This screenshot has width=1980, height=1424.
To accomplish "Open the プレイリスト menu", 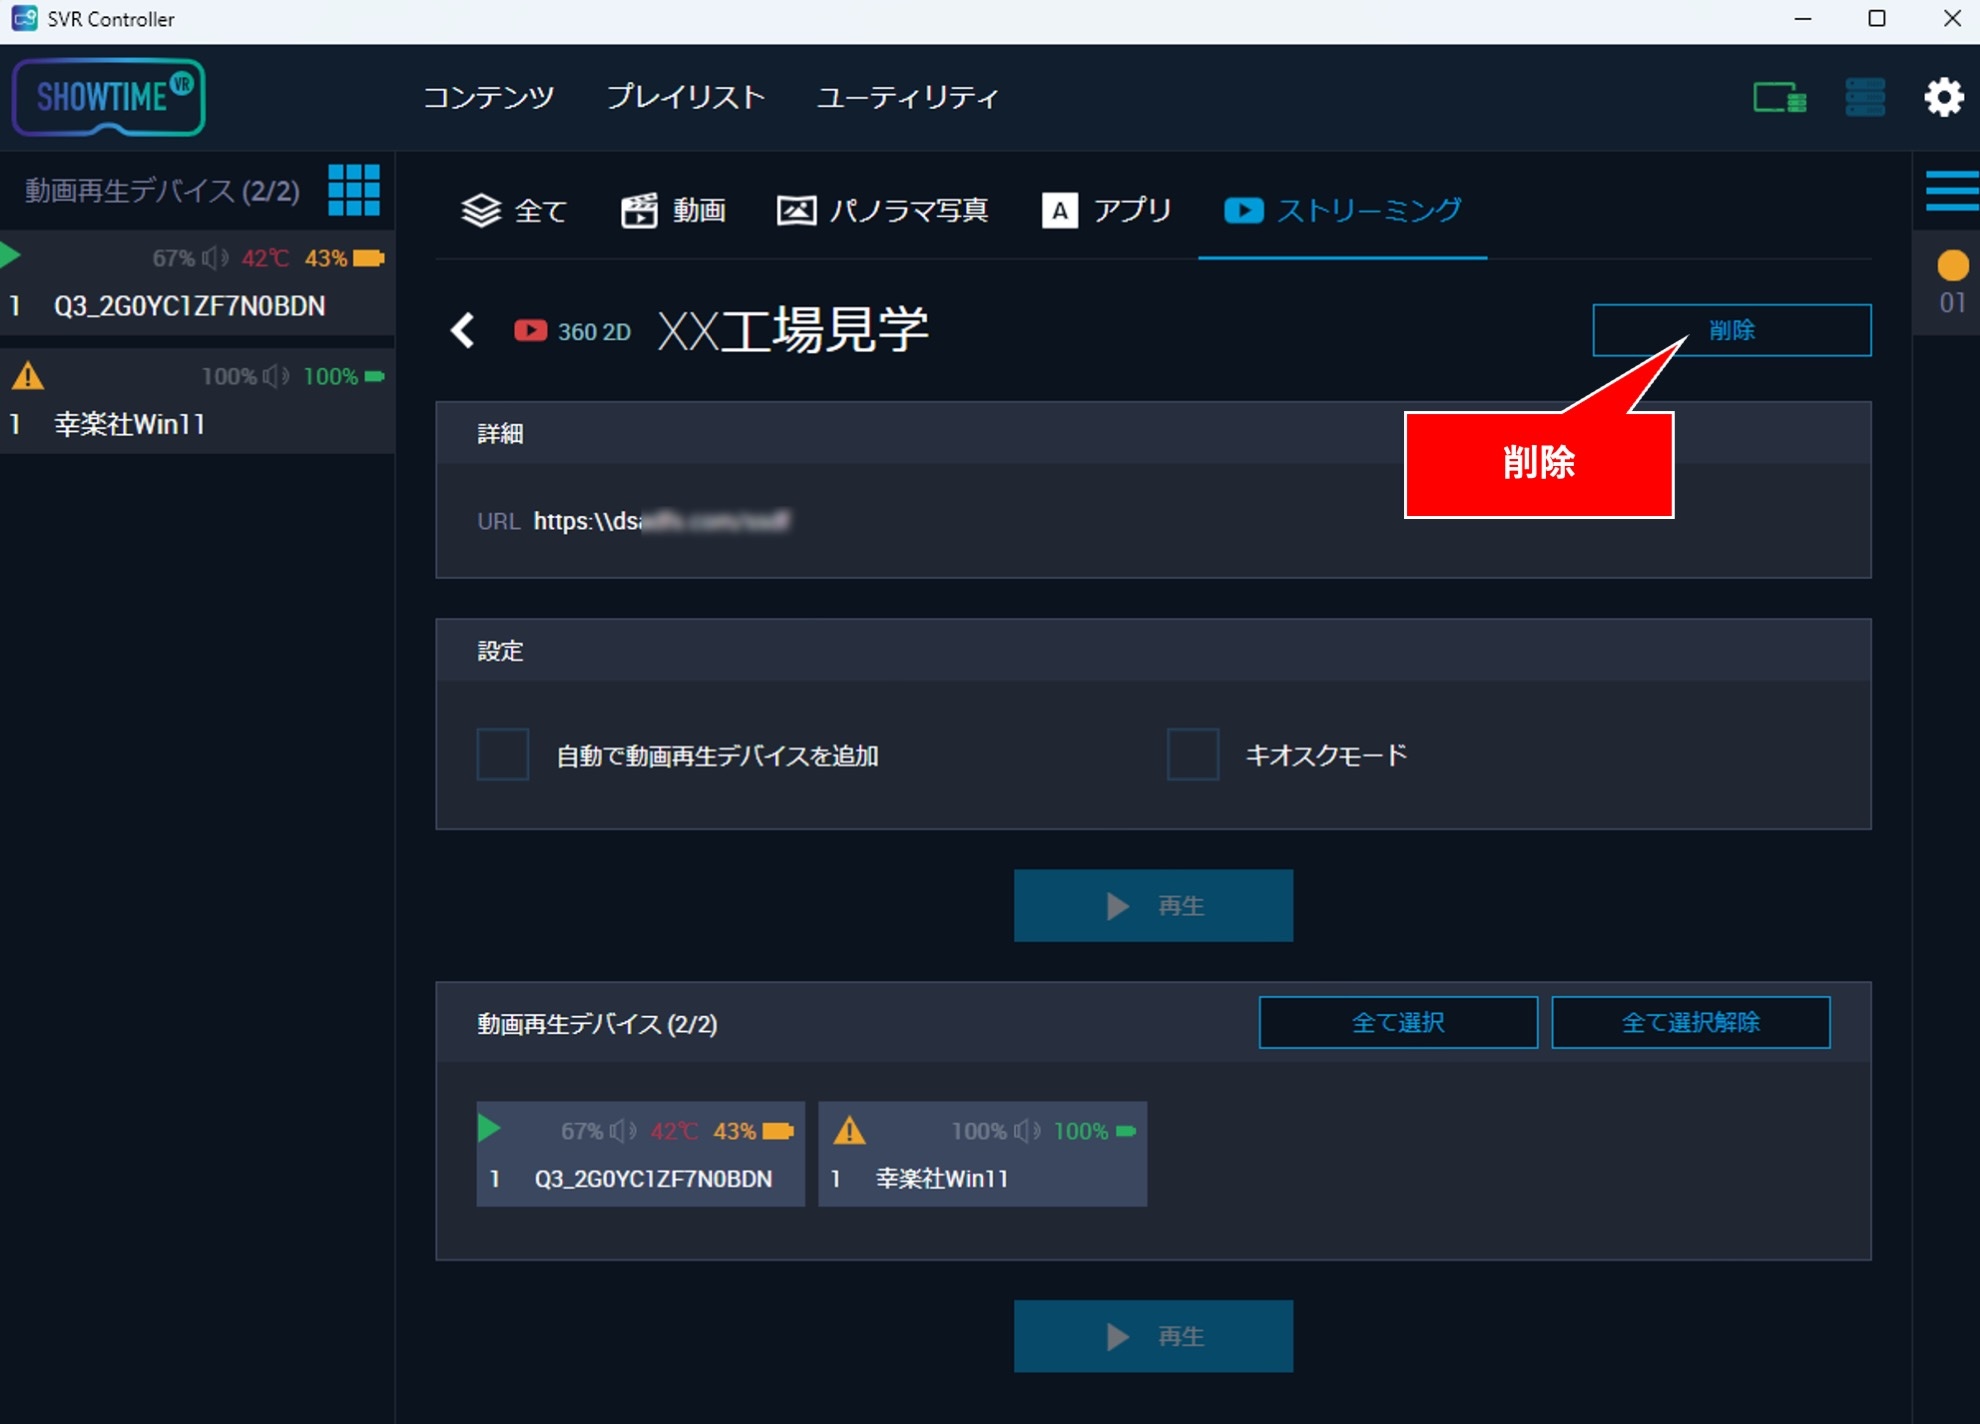I will tap(686, 97).
